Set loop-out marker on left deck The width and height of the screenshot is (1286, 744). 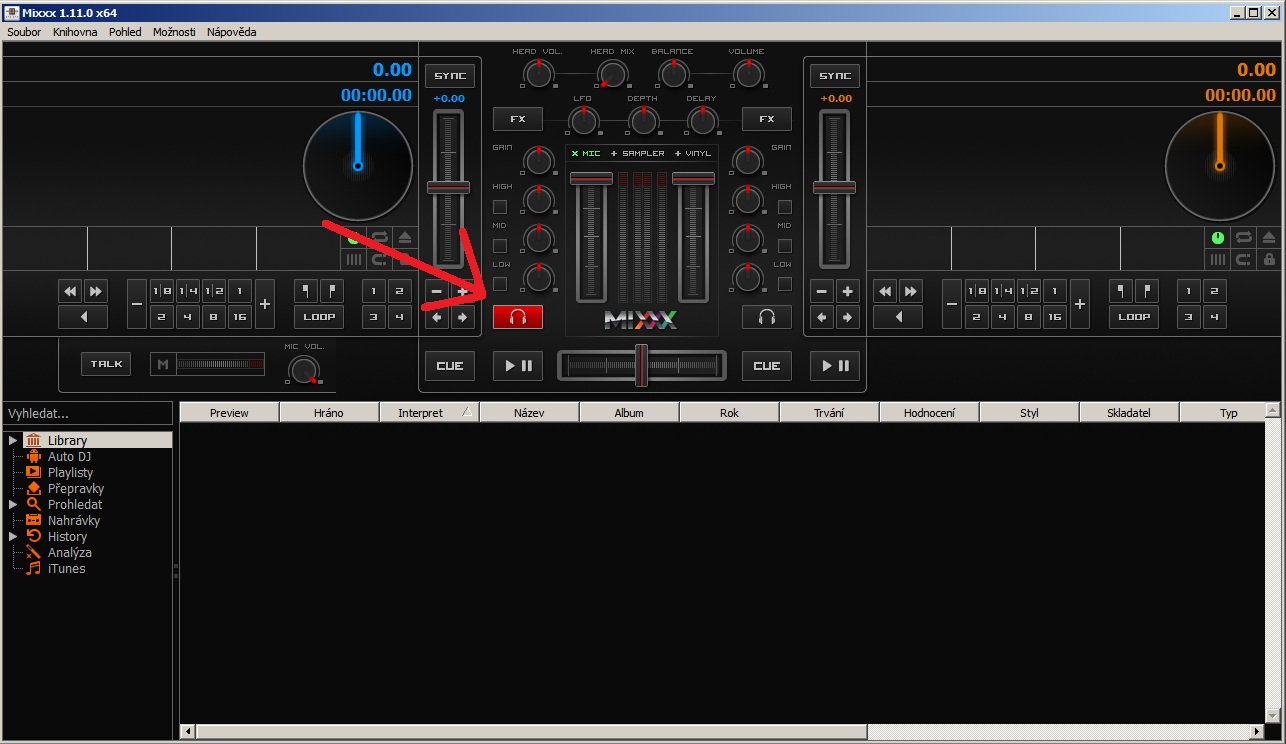click(332, 291)
